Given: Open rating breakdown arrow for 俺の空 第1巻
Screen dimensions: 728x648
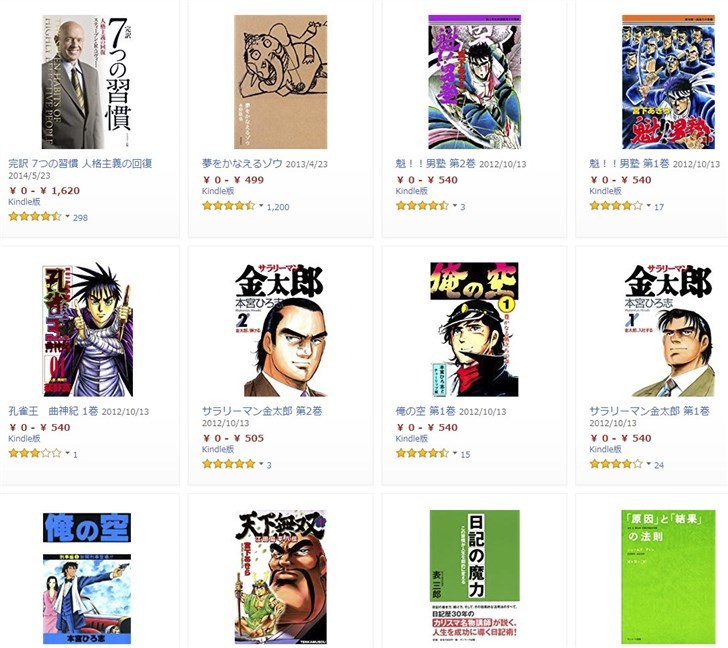Looking at the screenshot, I should [x=455, y=453].
